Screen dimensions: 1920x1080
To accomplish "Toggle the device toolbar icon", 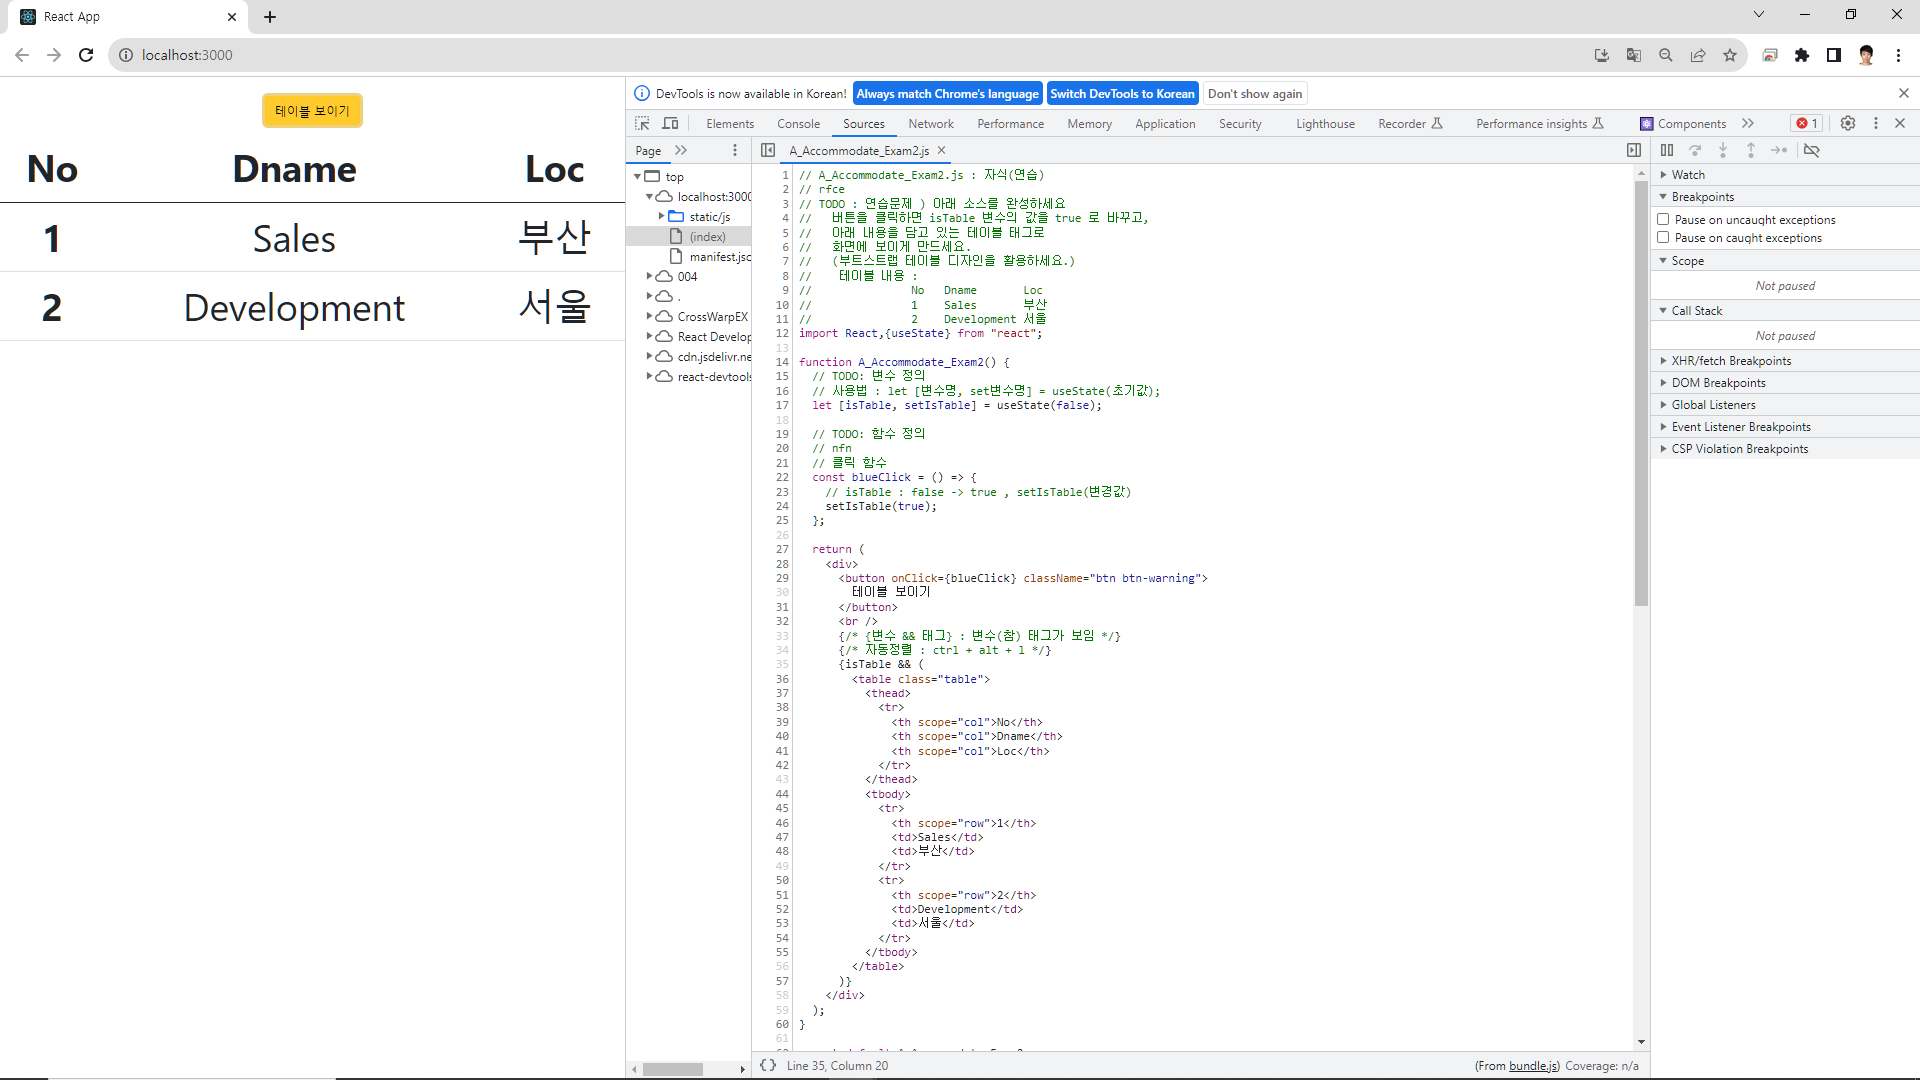I will pos(670,123).
